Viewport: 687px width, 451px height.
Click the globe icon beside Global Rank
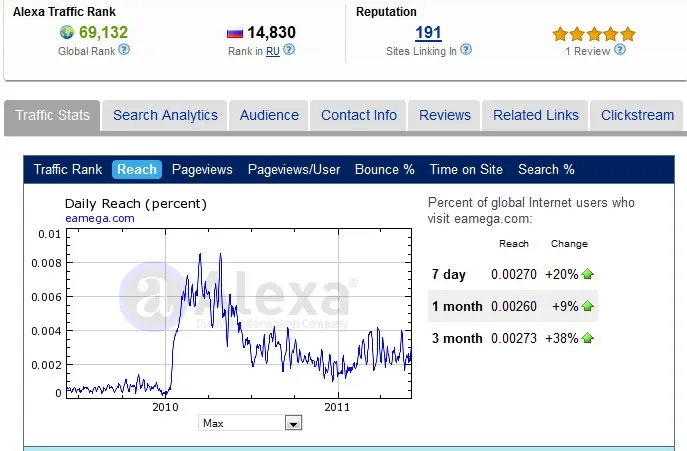[67, 32]
